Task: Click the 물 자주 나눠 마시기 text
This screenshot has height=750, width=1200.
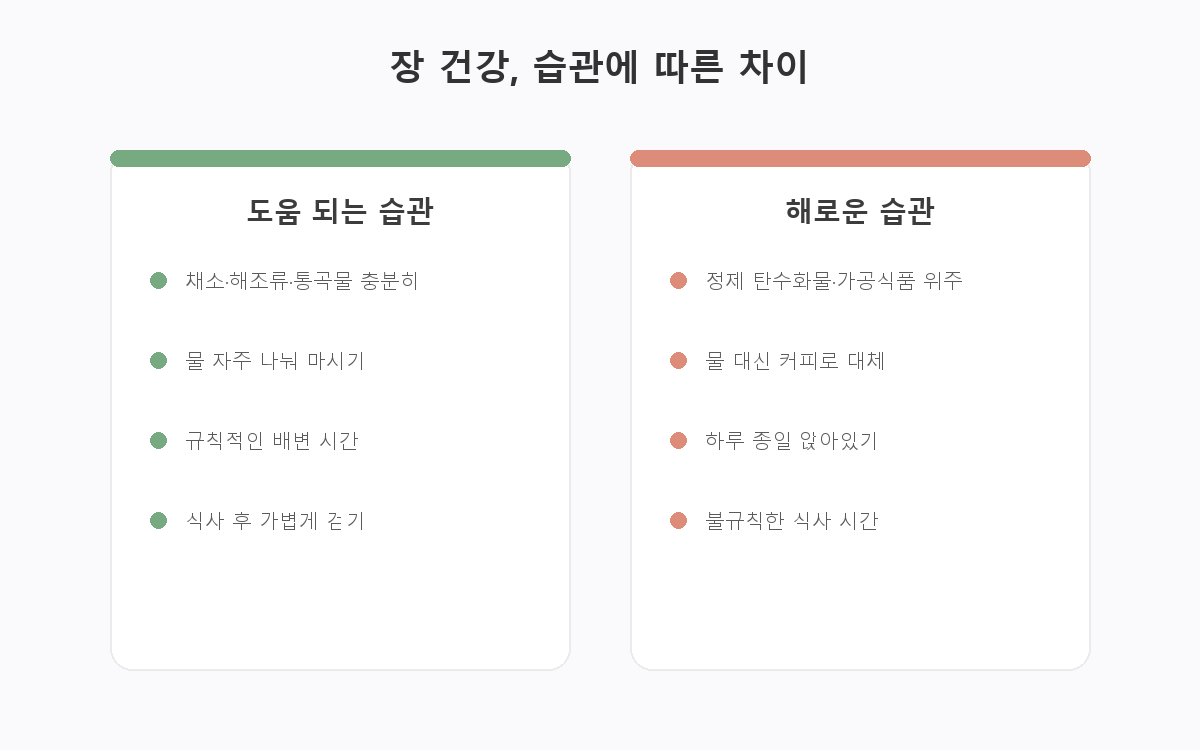Action: (275, 361)
